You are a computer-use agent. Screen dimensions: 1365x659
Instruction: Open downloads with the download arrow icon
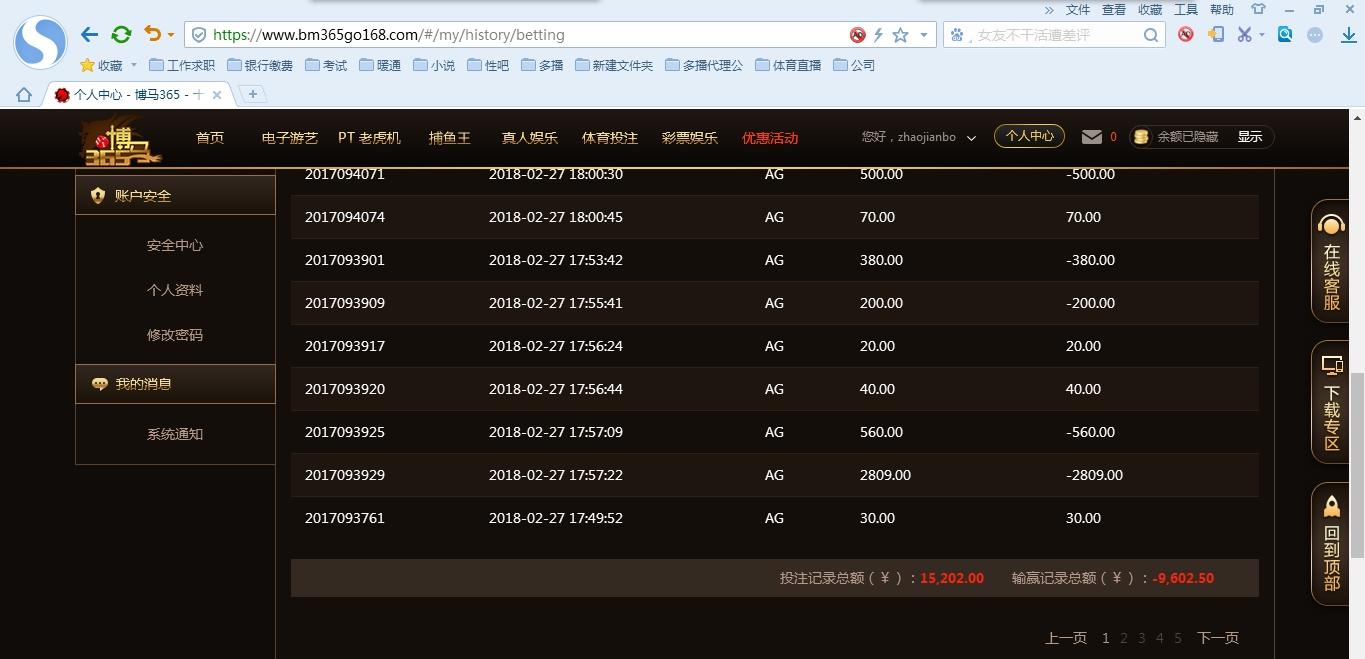tap(1348, 34)
